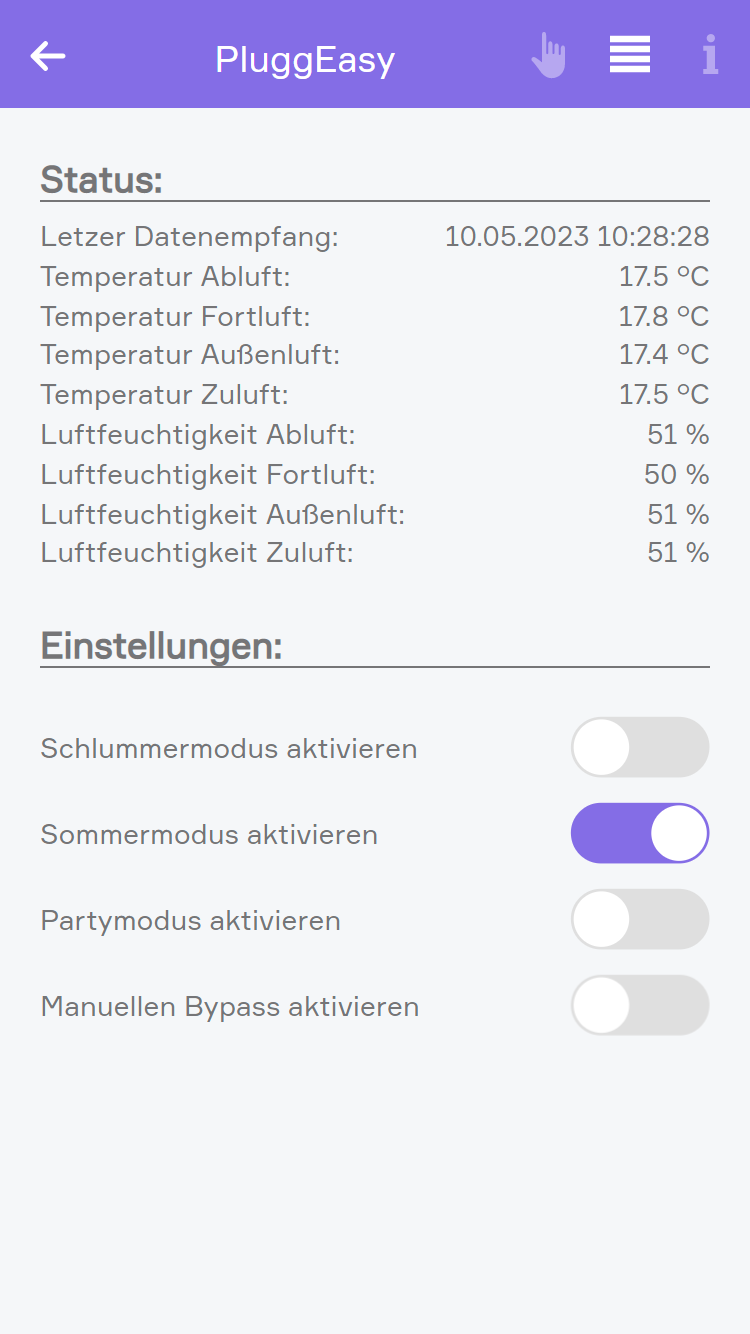The height and width of the screenshot is (1334, 750).
Task: Click the Einstellungen section heading
Action: tap(161, 646)
